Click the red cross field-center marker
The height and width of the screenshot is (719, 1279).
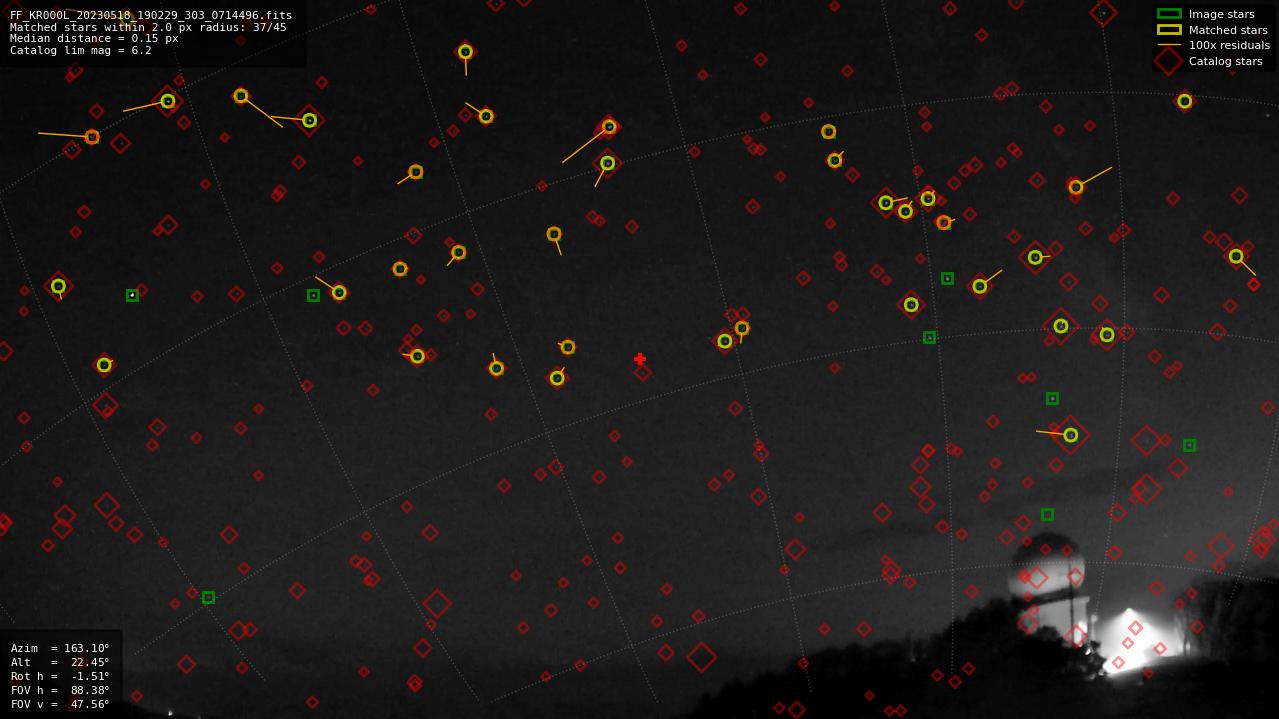[x=640, y=359]
